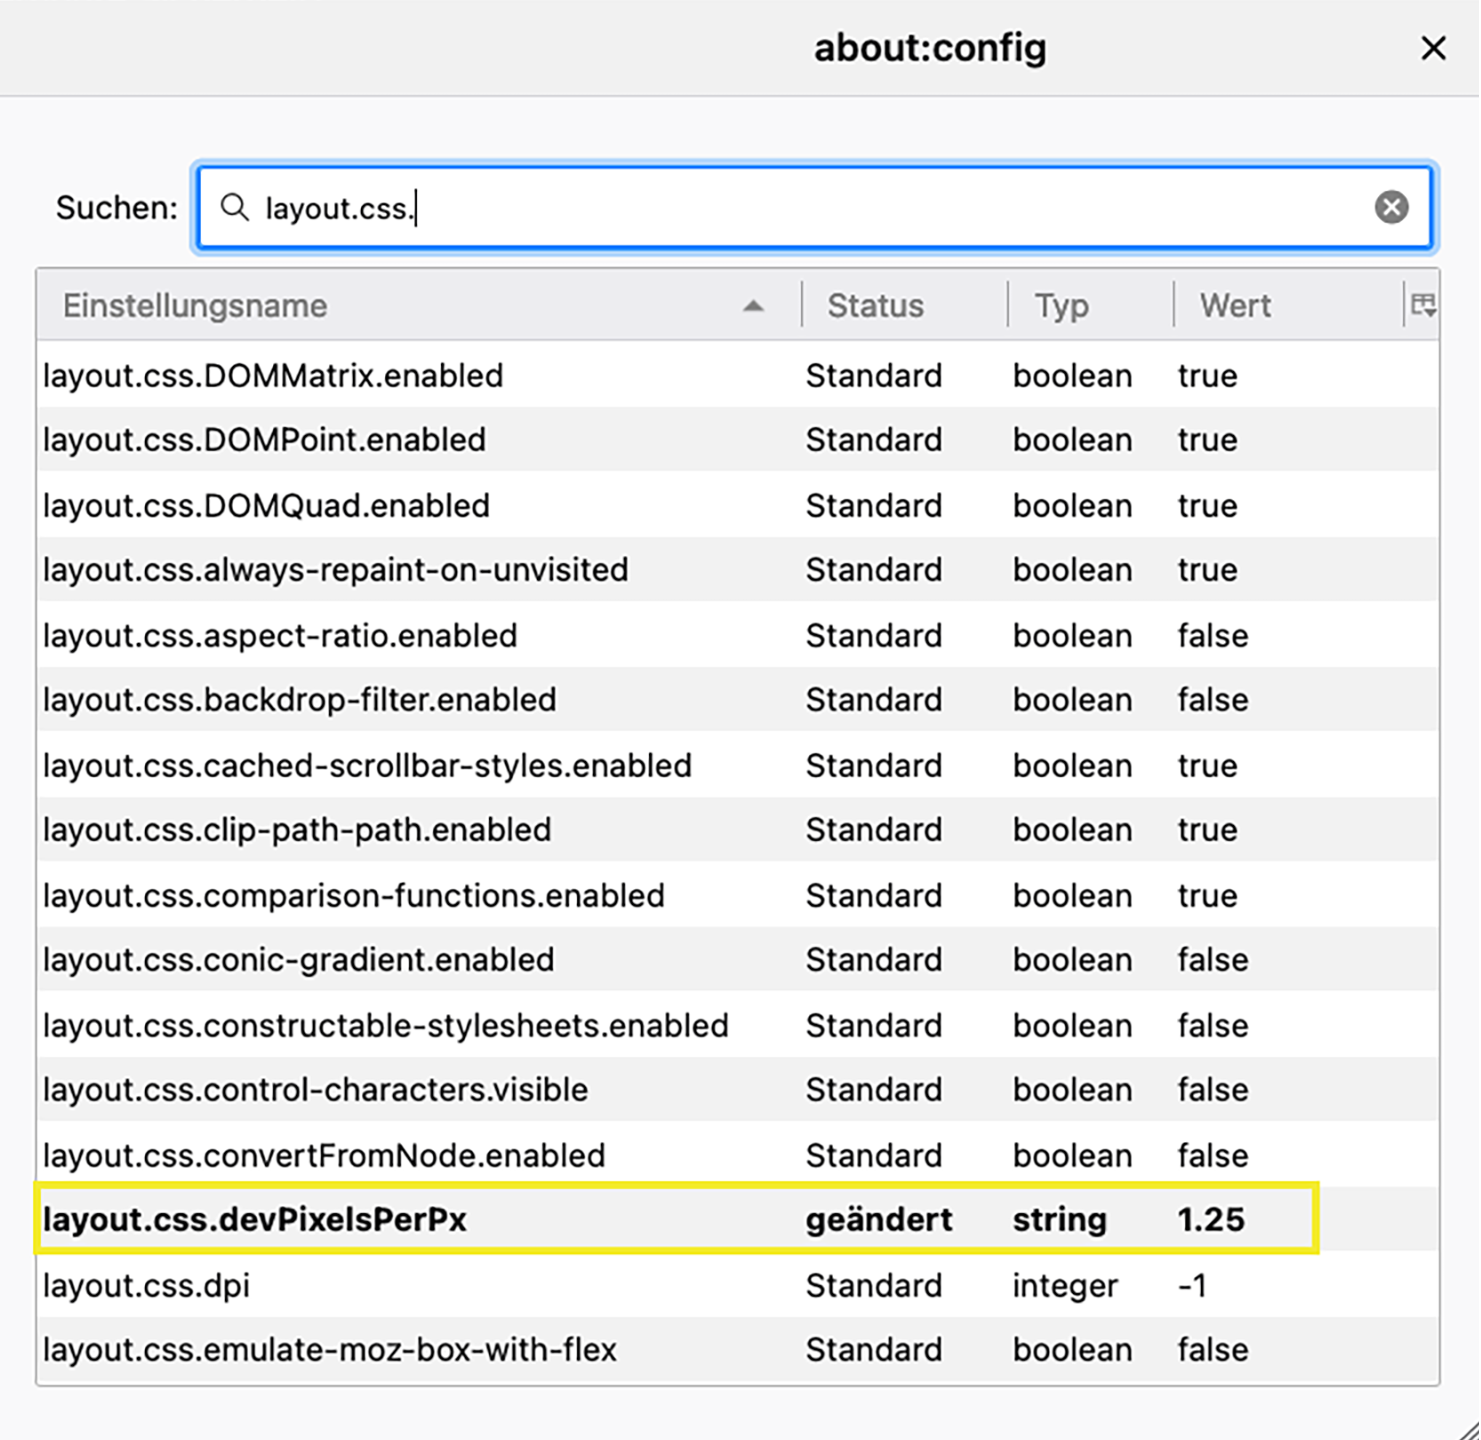Open the column picker icon
Image resolution: width=1481 pixels, height=1440 pixels.
click(1423, 305)
